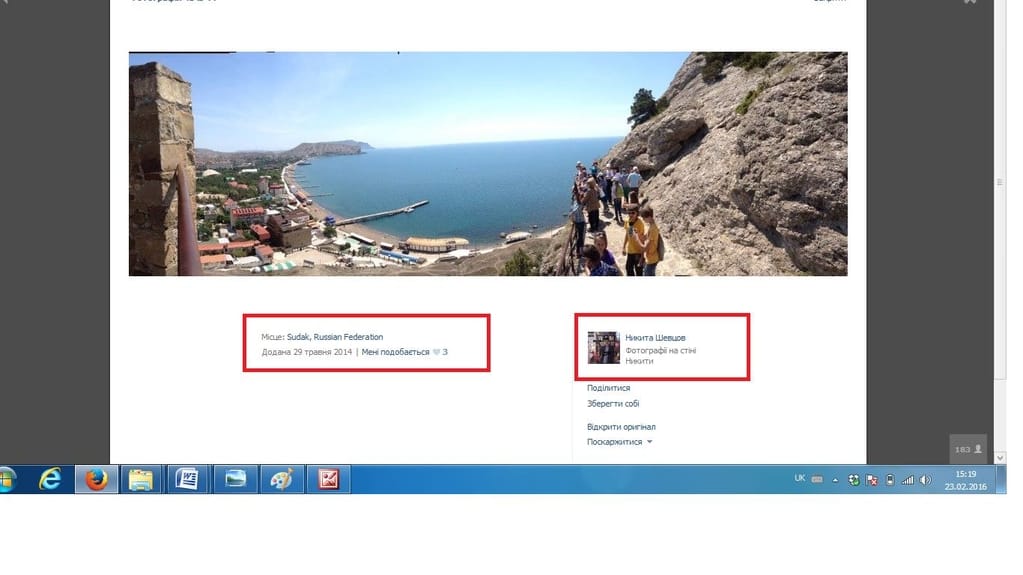Switch to Firefox in the taskbar

[96, 480]
